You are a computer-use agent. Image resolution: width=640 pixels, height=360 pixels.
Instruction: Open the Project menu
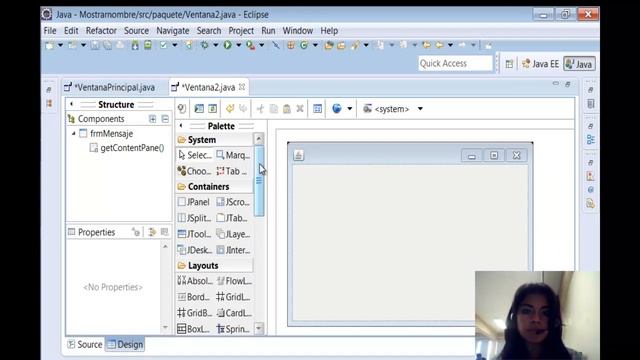coord(241,31)
